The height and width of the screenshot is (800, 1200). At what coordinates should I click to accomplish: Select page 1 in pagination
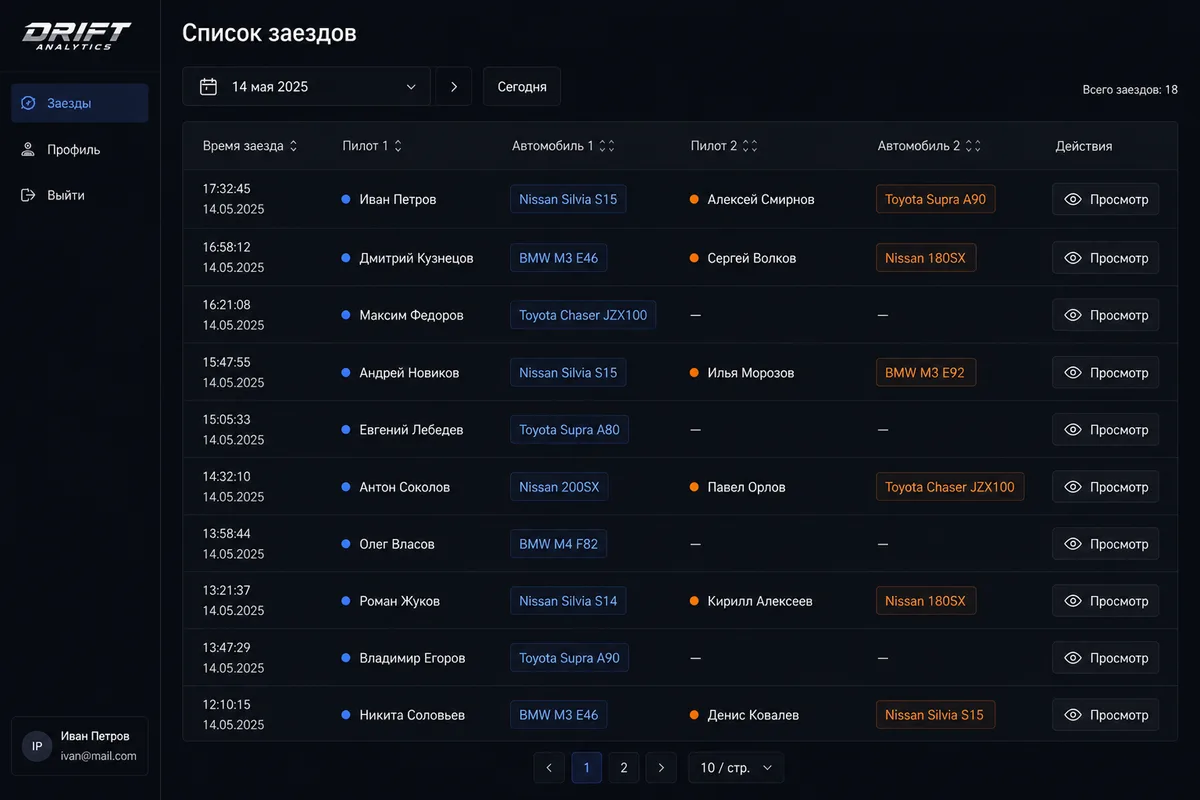pyautogui.click(x=587, y=768)
